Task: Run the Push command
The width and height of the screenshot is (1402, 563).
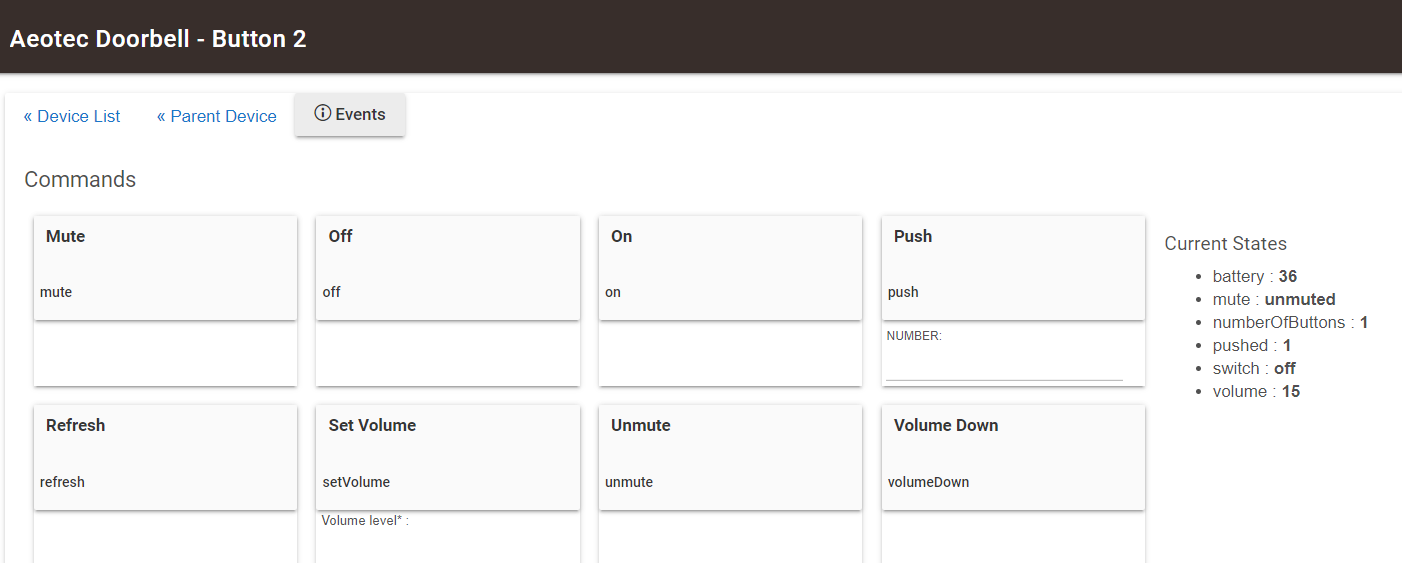Action: coord(1013,268)
